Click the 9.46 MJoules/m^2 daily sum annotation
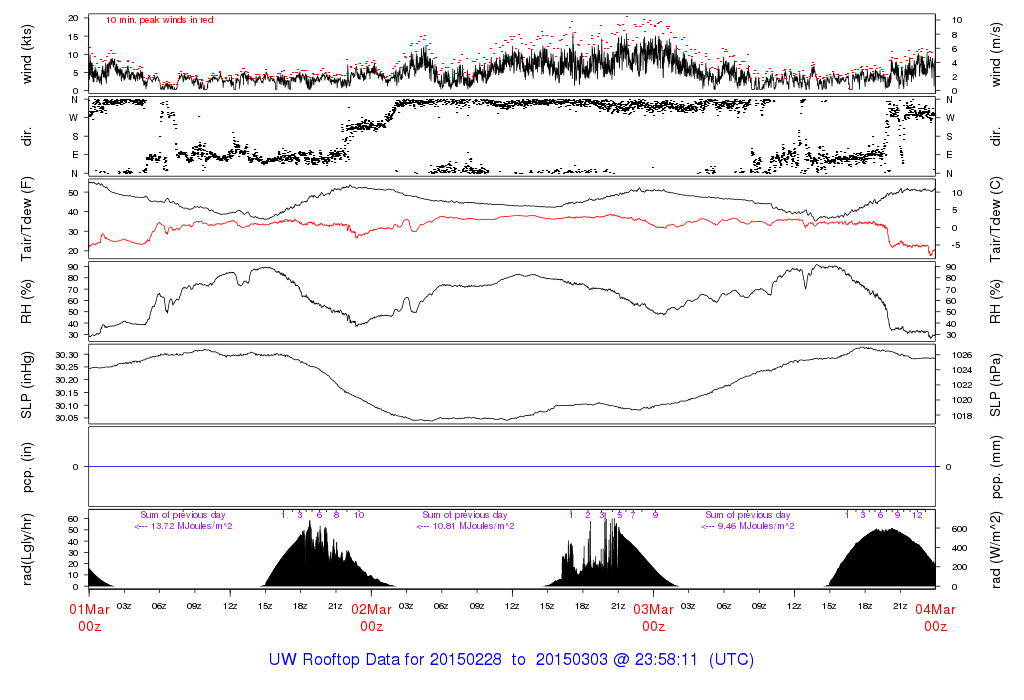Image resolution: width=1024 pixels, height=700 pixels. (x=749, y=525)
